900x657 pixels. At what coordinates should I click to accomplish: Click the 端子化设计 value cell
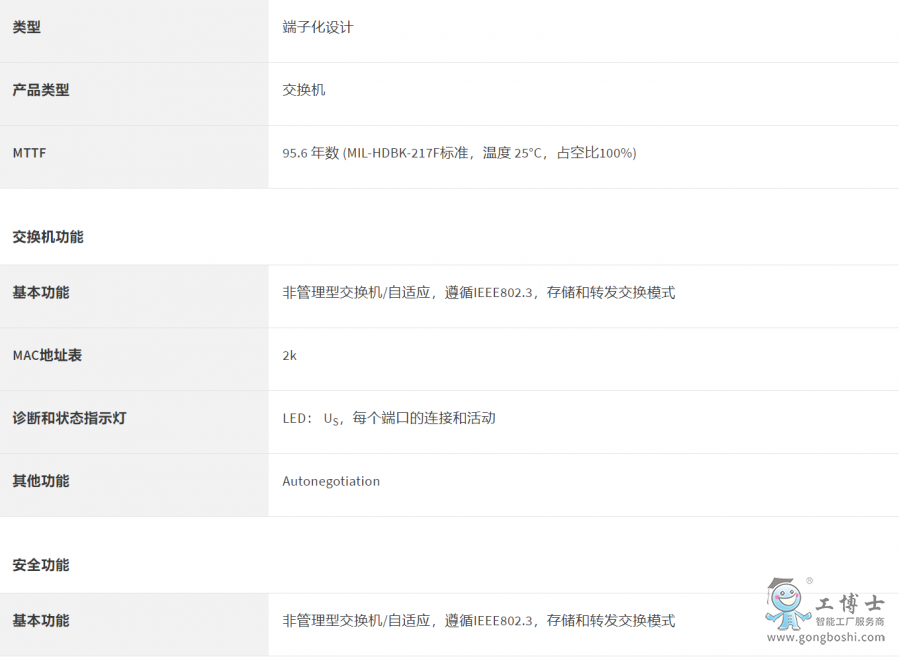pyautogui.click(x=317, y=28)
